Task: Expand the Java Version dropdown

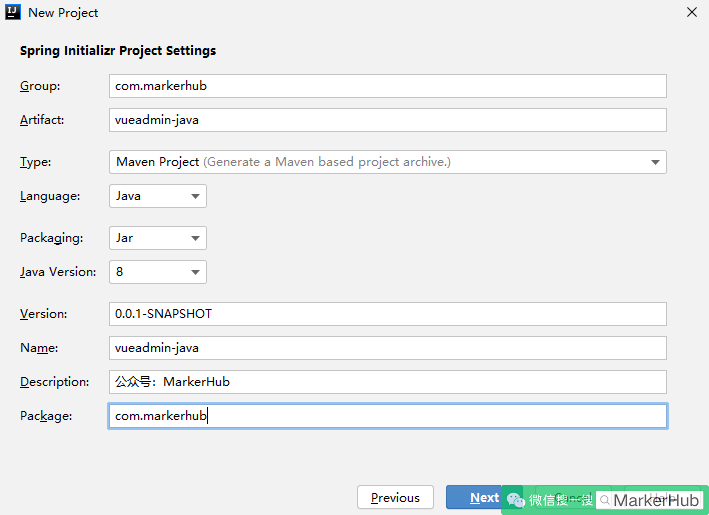Action: click(158, 272)
